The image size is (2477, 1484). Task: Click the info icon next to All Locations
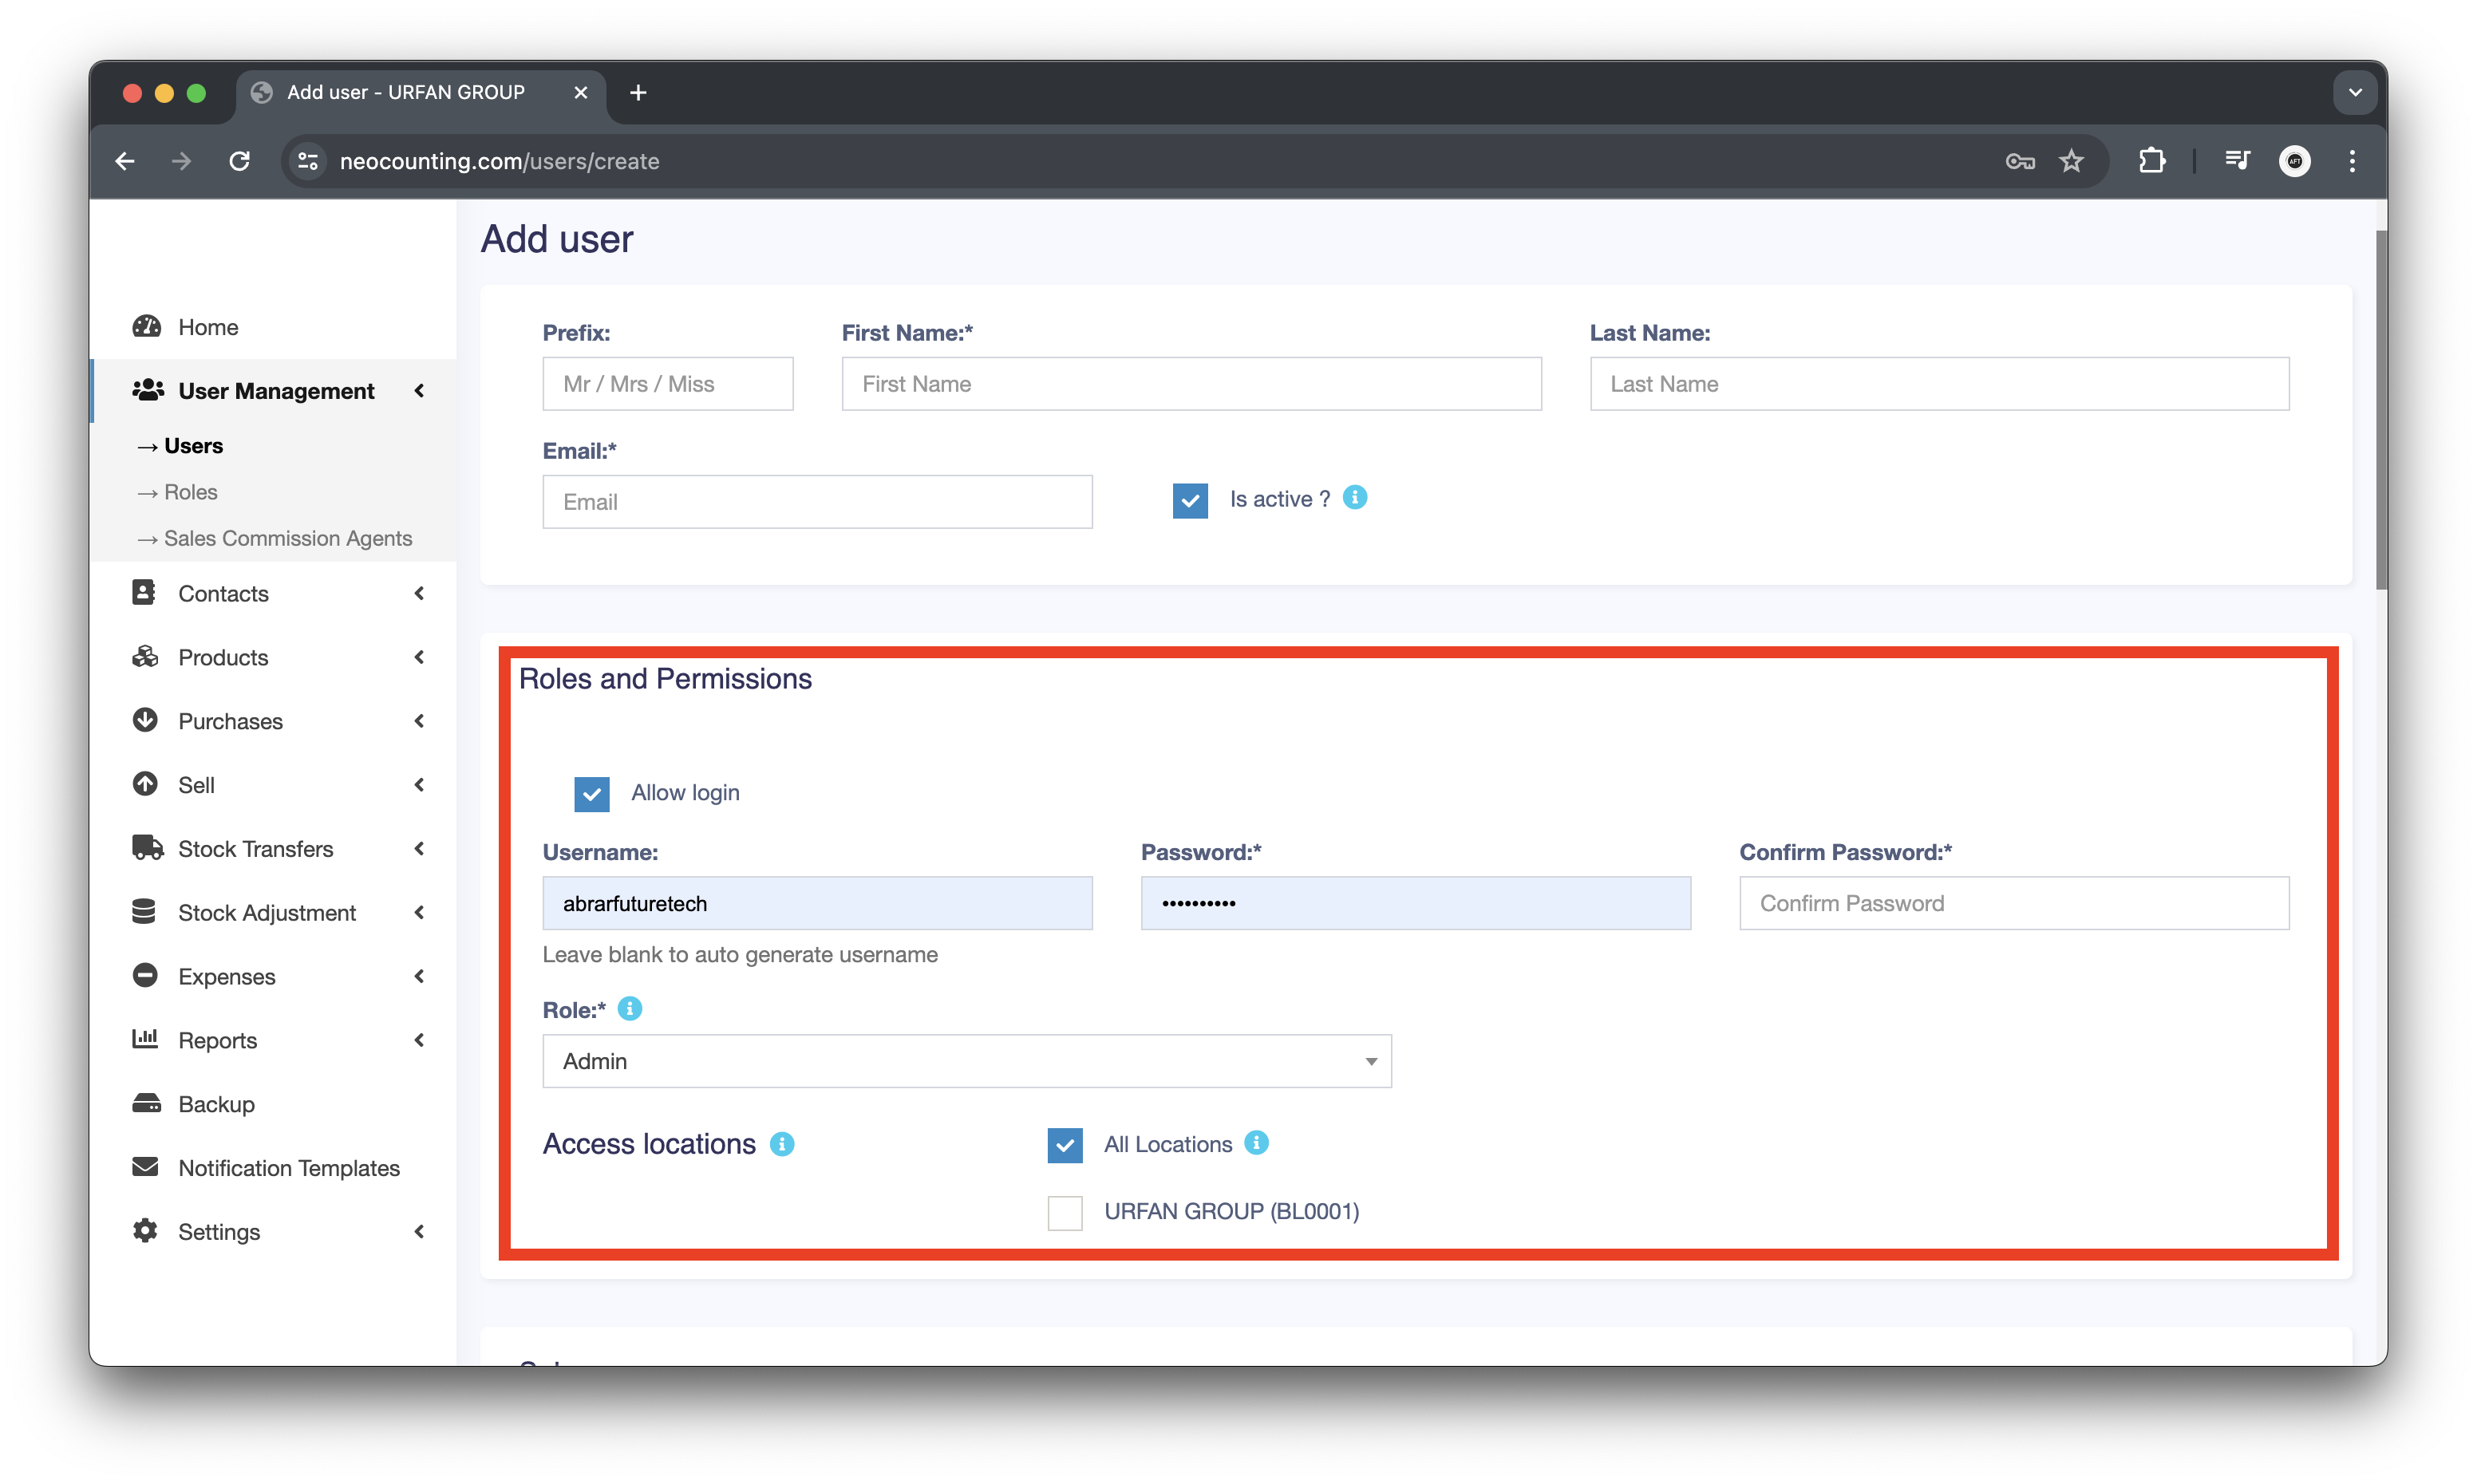[1256, 1143]
